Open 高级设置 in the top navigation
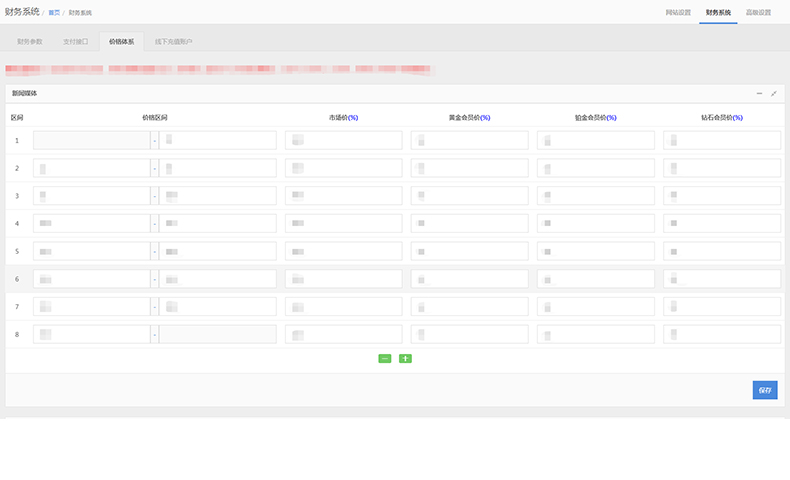This screenshot has height=480, width=790. pos(758,12)
